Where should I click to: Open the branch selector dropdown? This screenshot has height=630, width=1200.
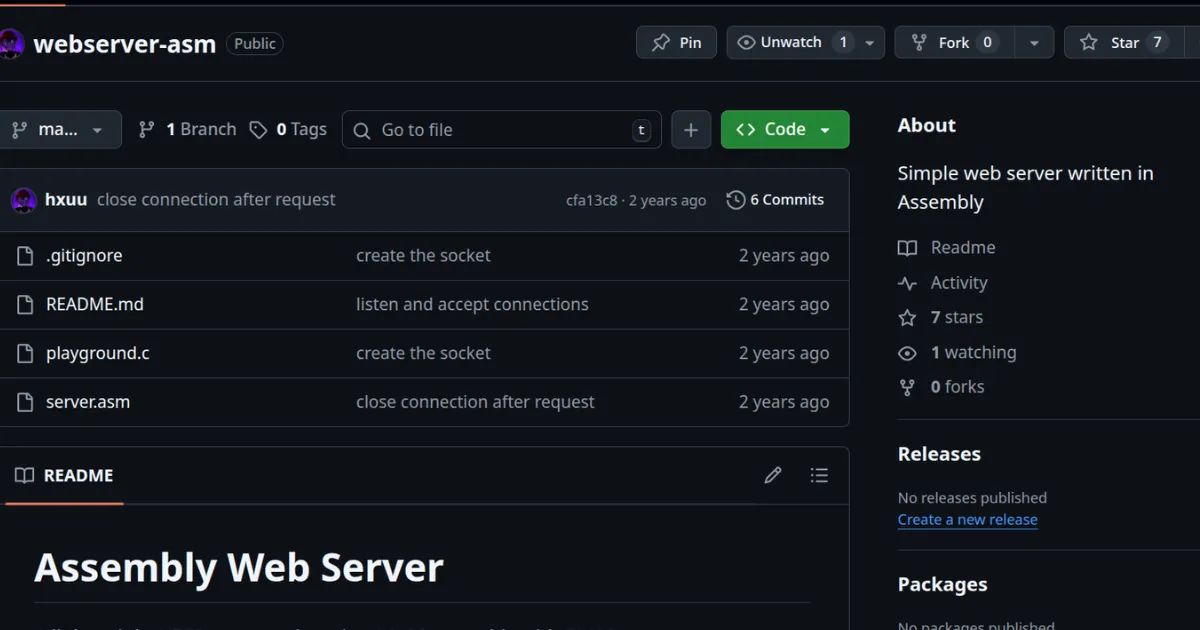coord(60,129)
